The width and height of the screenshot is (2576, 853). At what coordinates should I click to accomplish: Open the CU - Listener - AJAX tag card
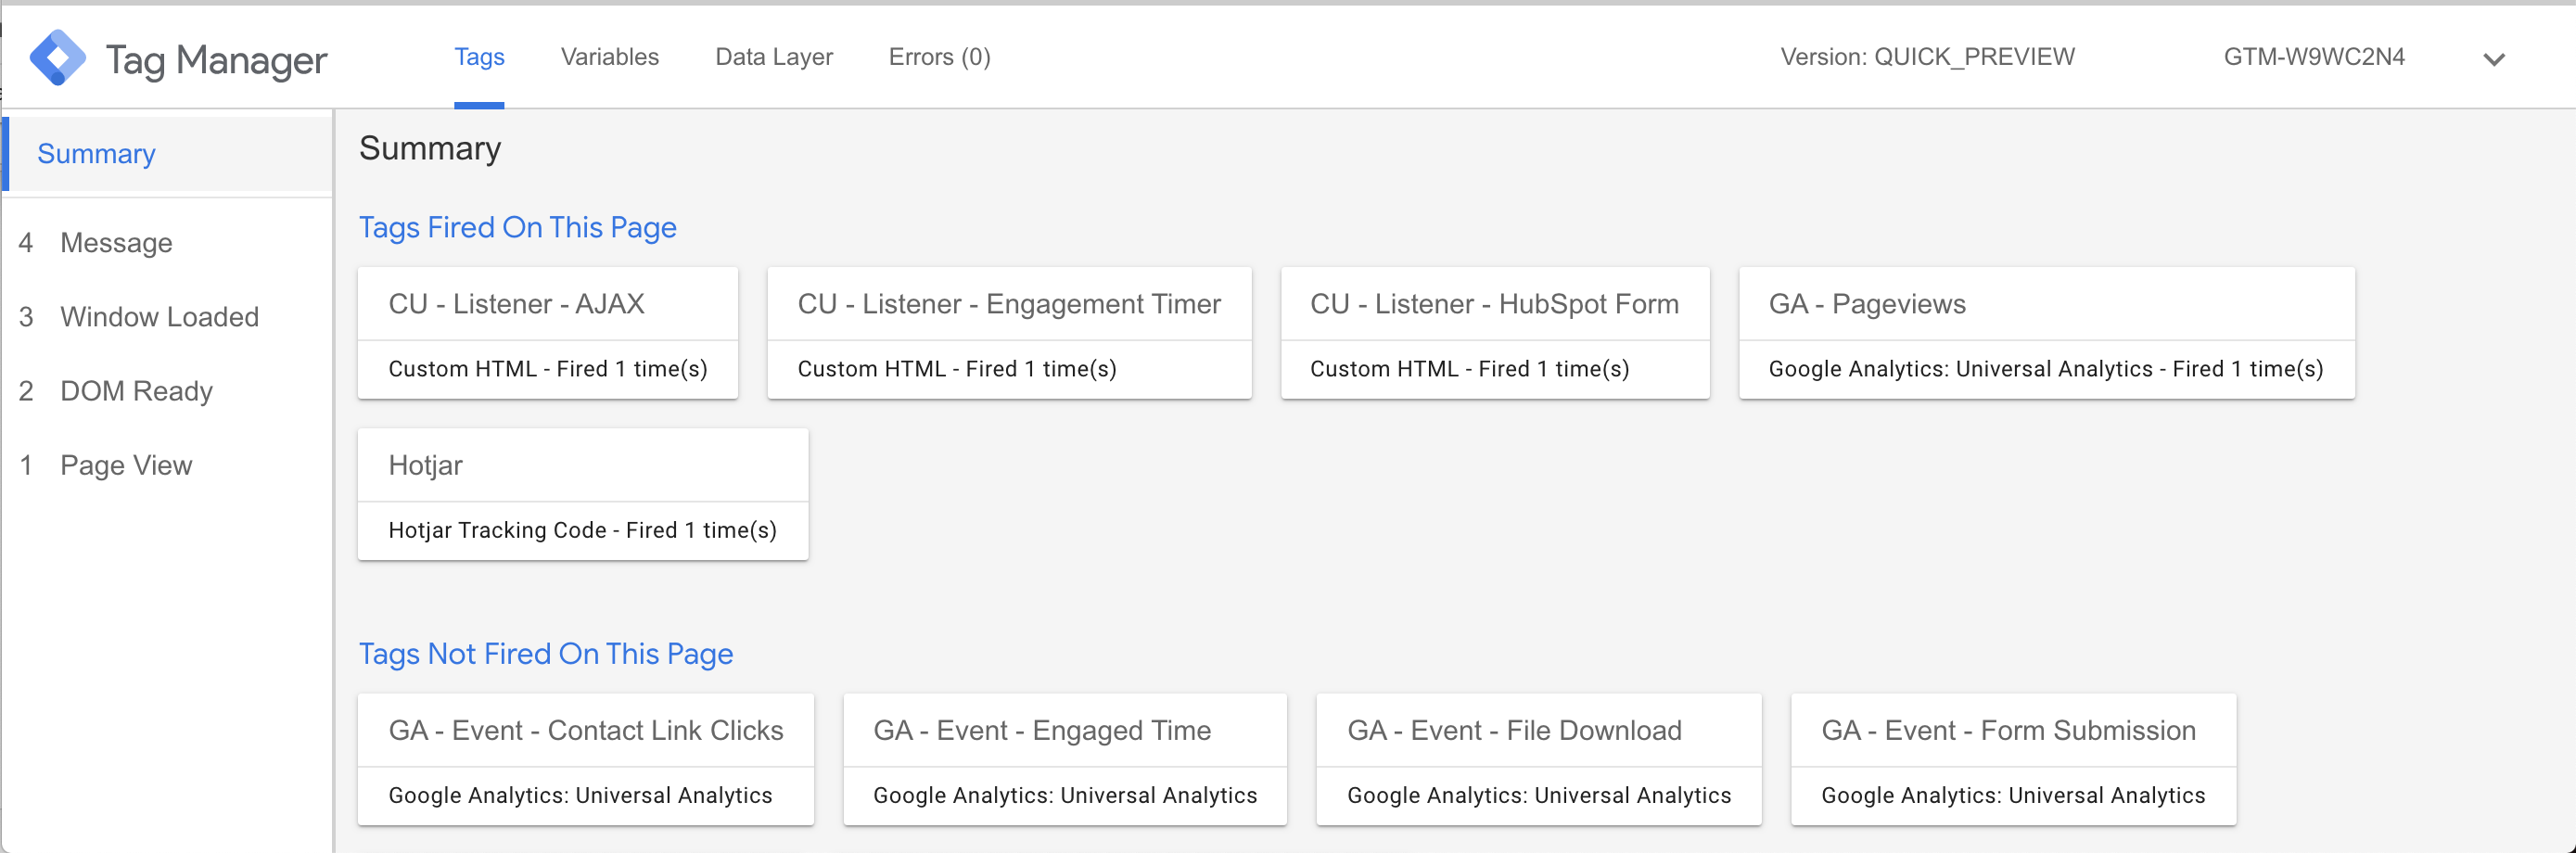click(x=547, y=333)
